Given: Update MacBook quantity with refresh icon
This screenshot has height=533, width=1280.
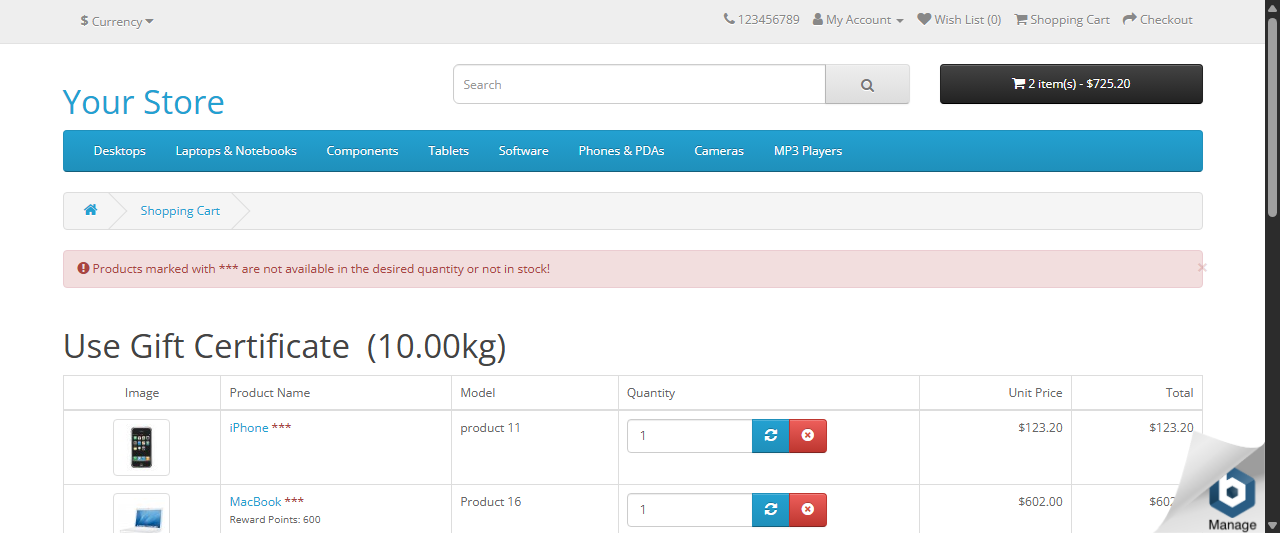Looking at the screenshot, I should point(770,510).
